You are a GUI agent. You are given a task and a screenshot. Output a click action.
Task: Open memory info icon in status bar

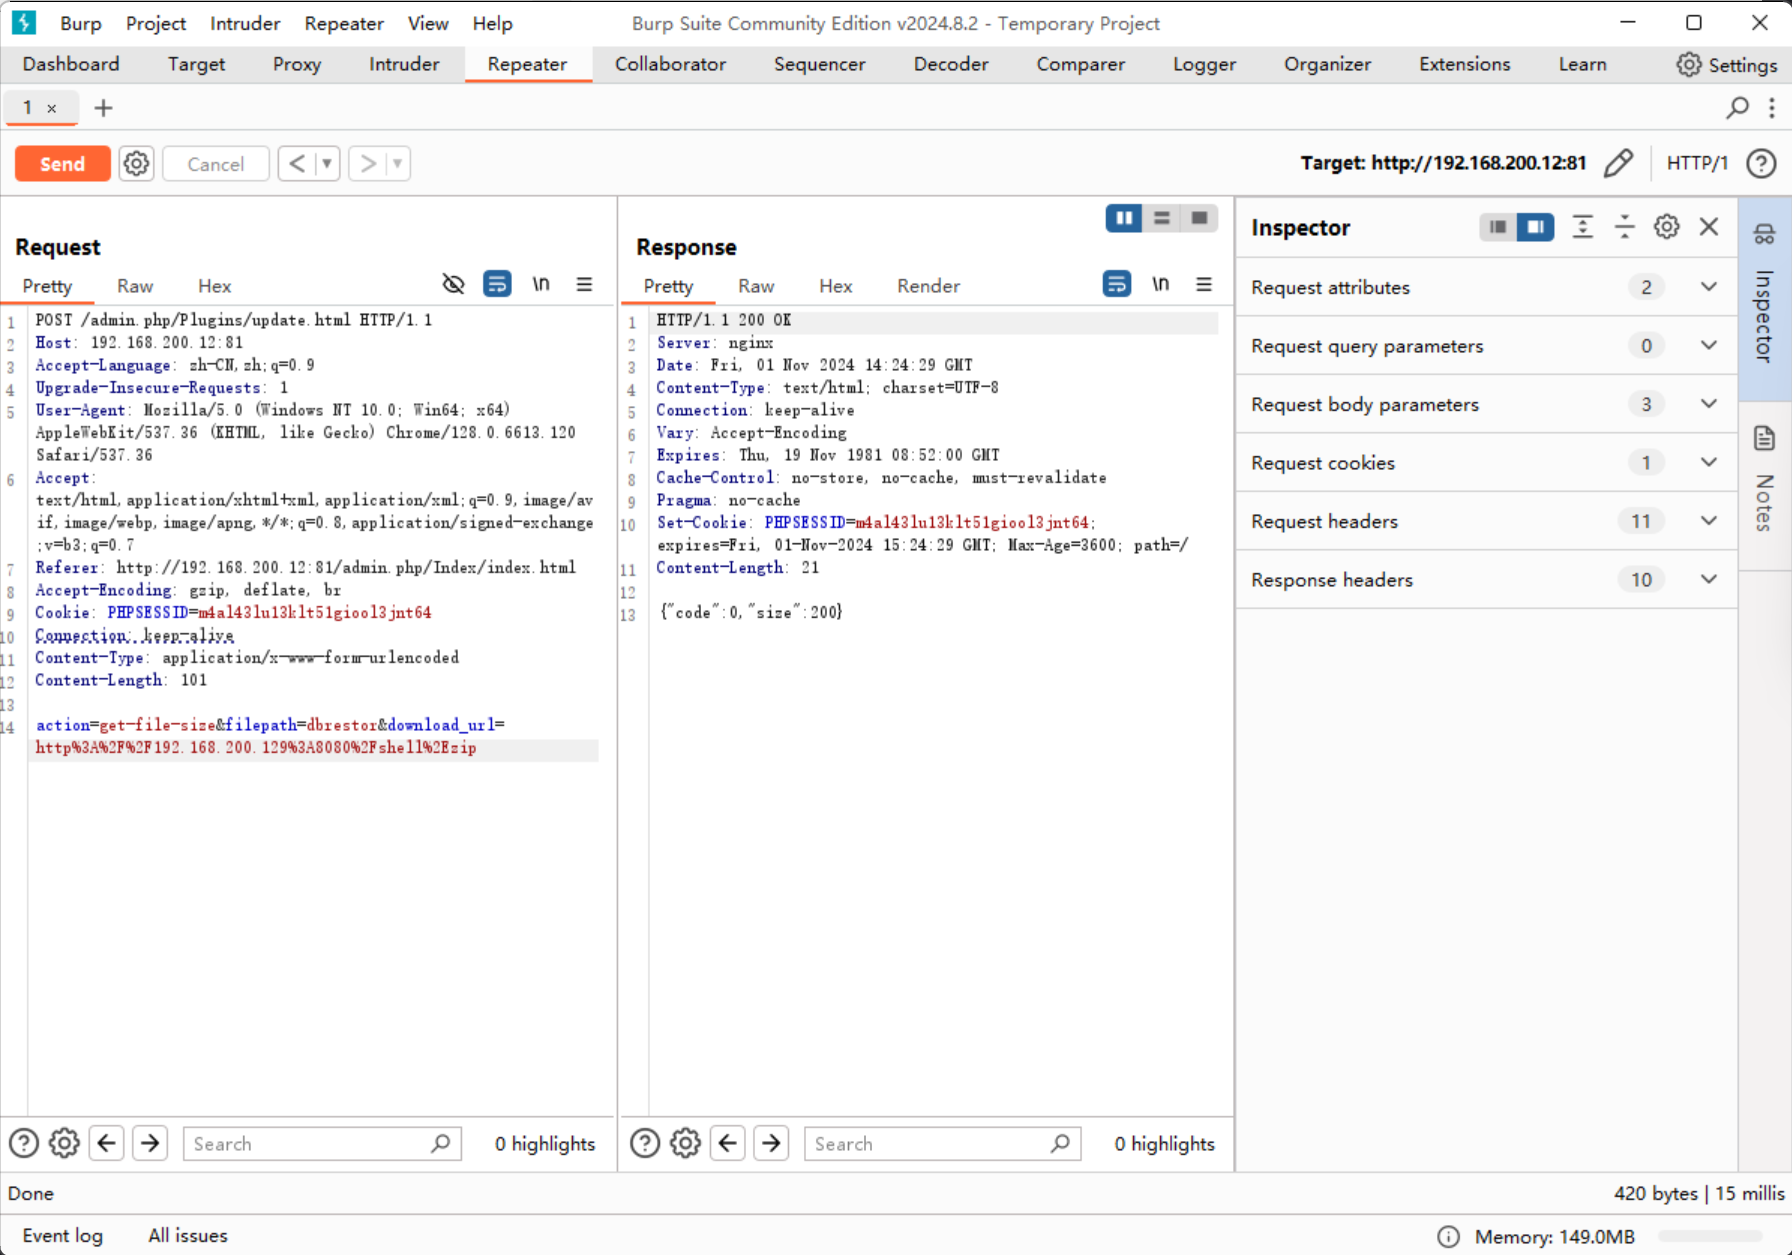click(1448, 1236)
